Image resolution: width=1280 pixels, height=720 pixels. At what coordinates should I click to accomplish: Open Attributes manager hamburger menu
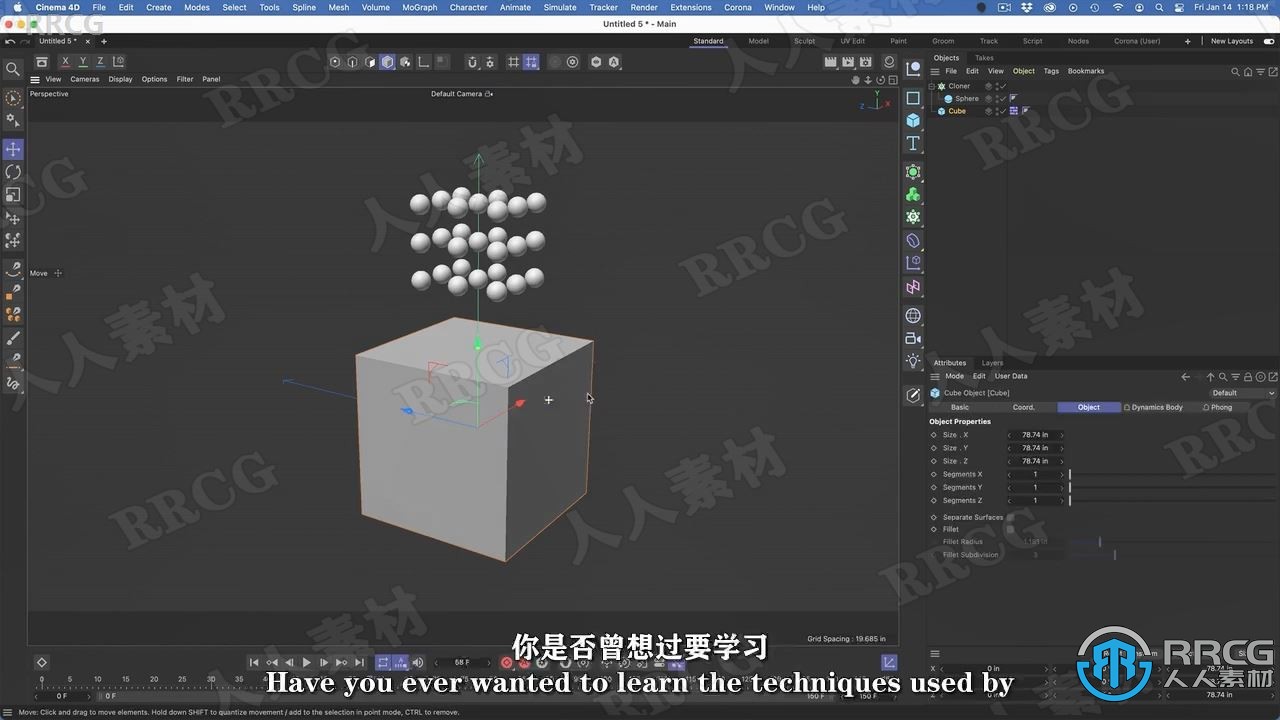935,377
